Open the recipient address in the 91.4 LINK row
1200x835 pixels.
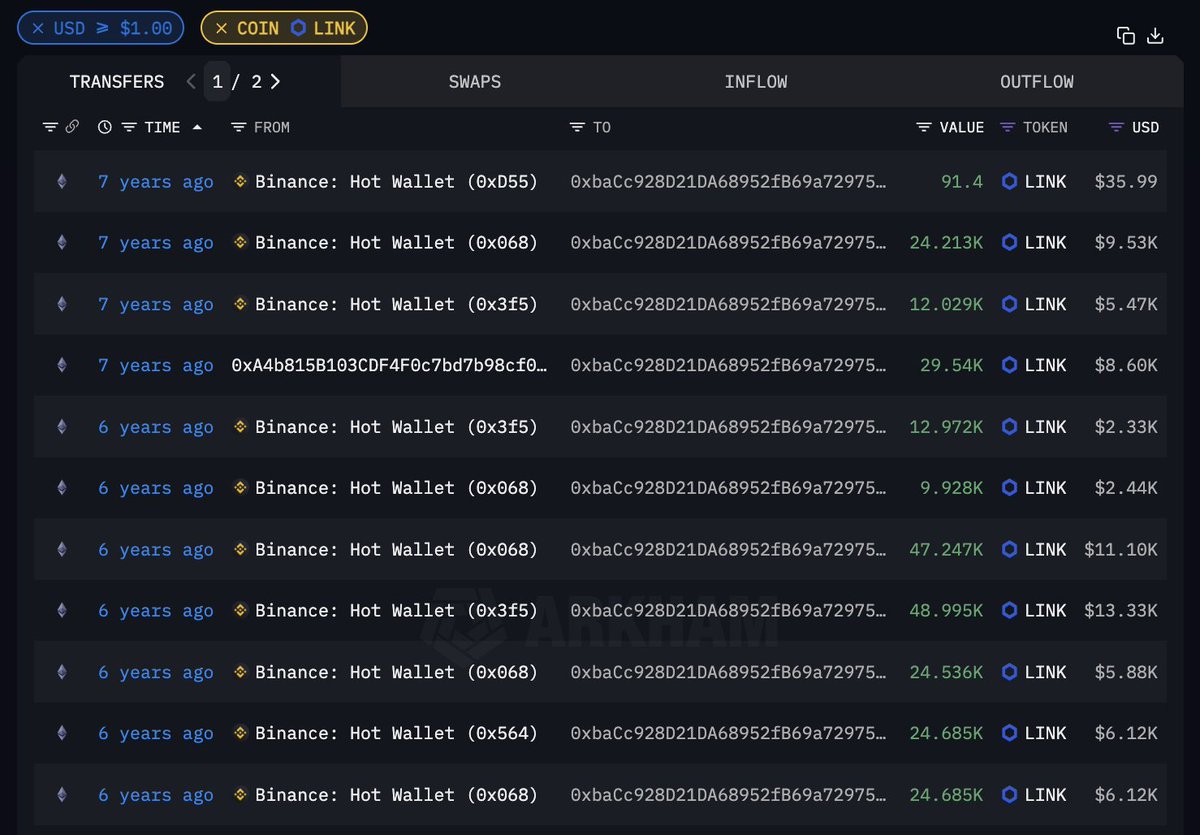tap(728, 181)
